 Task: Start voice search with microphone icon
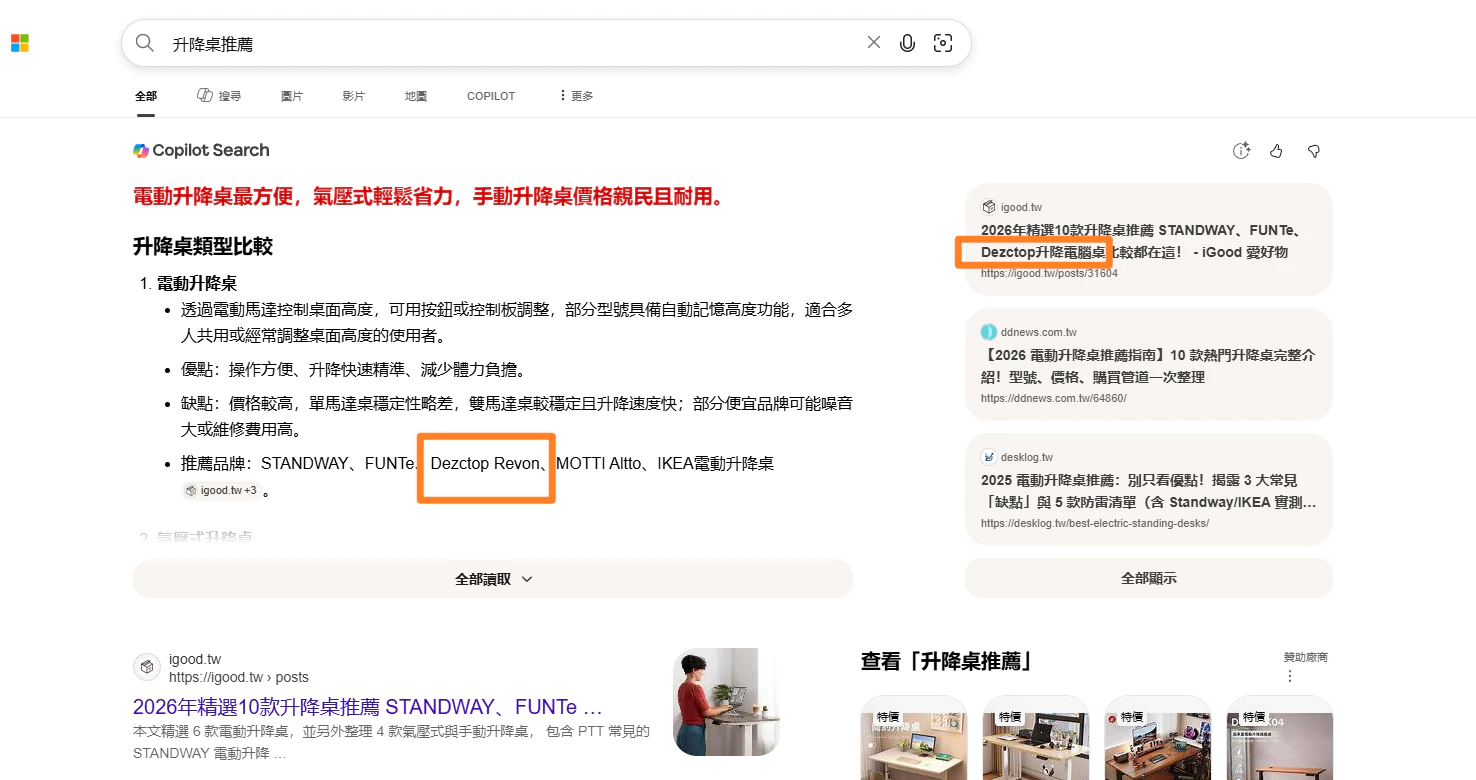908,43
